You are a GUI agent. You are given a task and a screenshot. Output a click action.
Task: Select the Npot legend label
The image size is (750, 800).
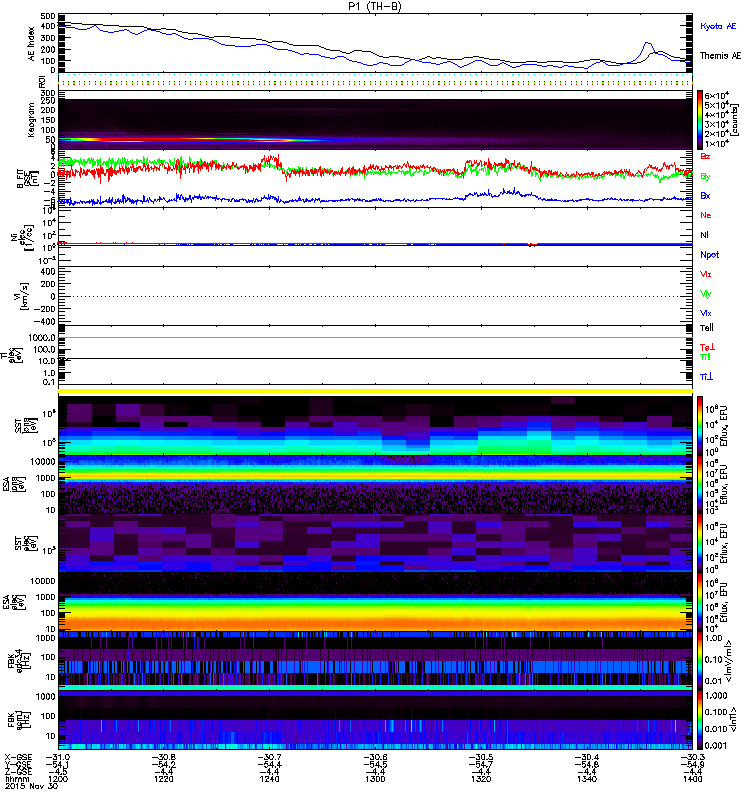click(708, 254)
